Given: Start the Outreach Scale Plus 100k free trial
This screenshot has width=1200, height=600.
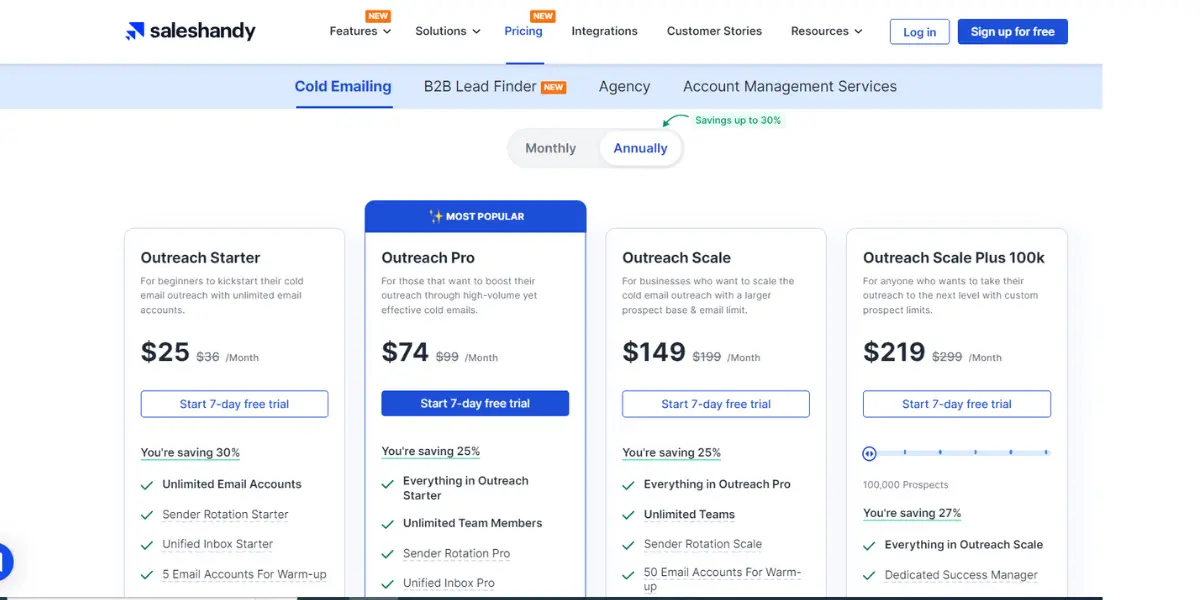Looking at the screenshot, I should (957, 404).
